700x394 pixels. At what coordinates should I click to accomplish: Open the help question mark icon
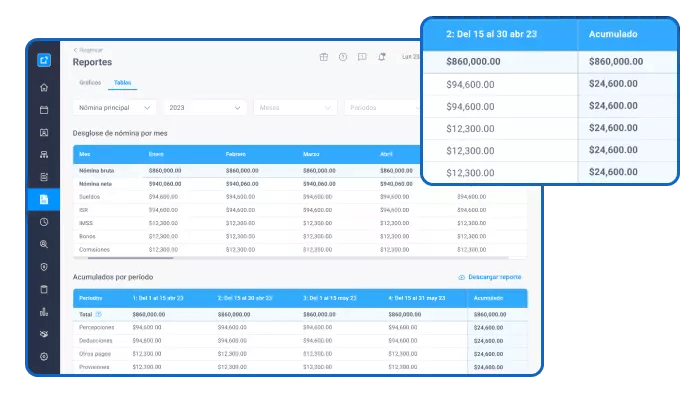coord(343,57)
